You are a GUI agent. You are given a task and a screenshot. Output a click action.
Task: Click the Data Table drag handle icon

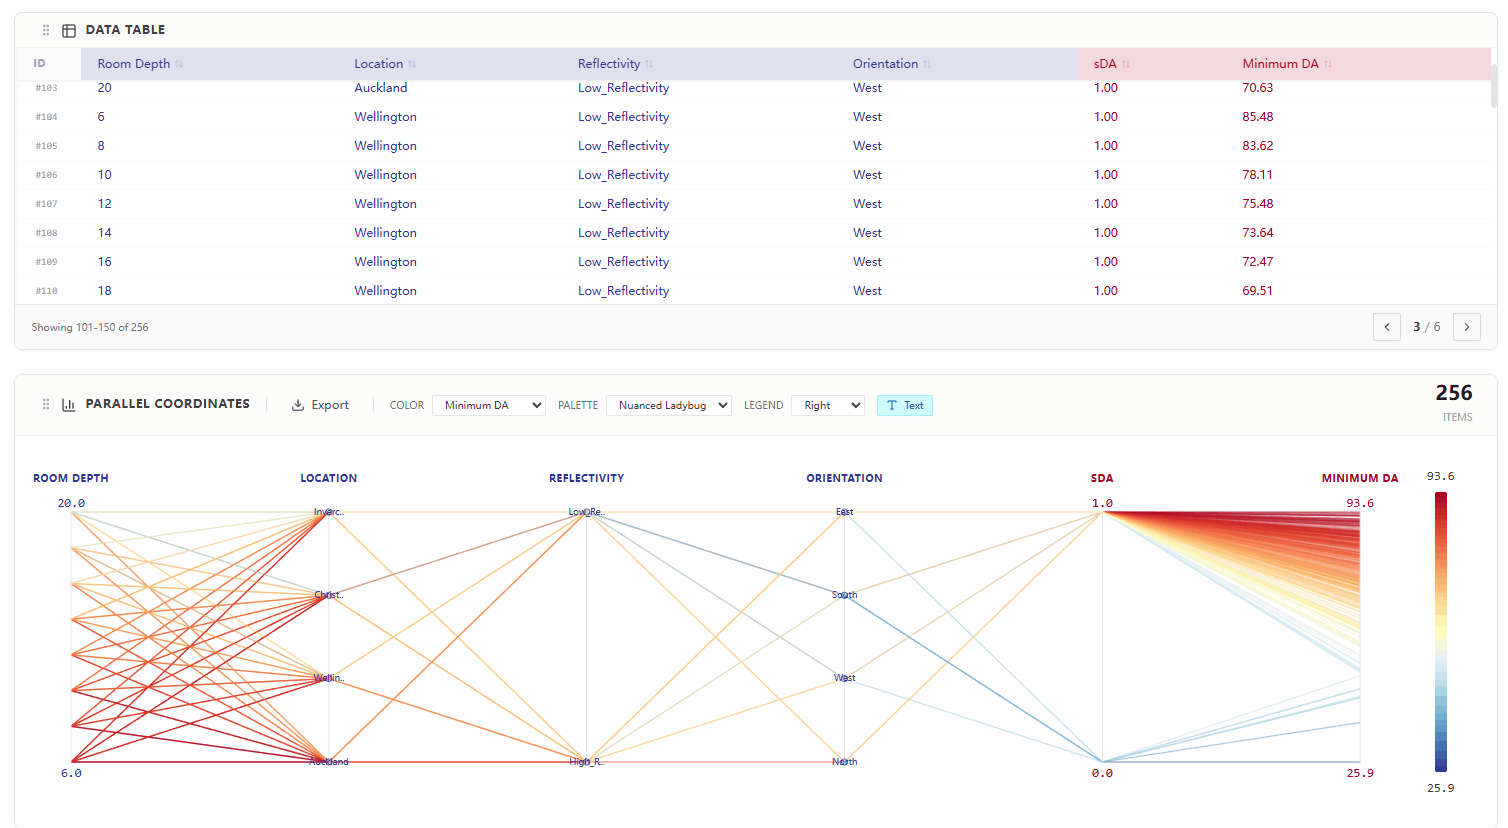pos(46,30)
